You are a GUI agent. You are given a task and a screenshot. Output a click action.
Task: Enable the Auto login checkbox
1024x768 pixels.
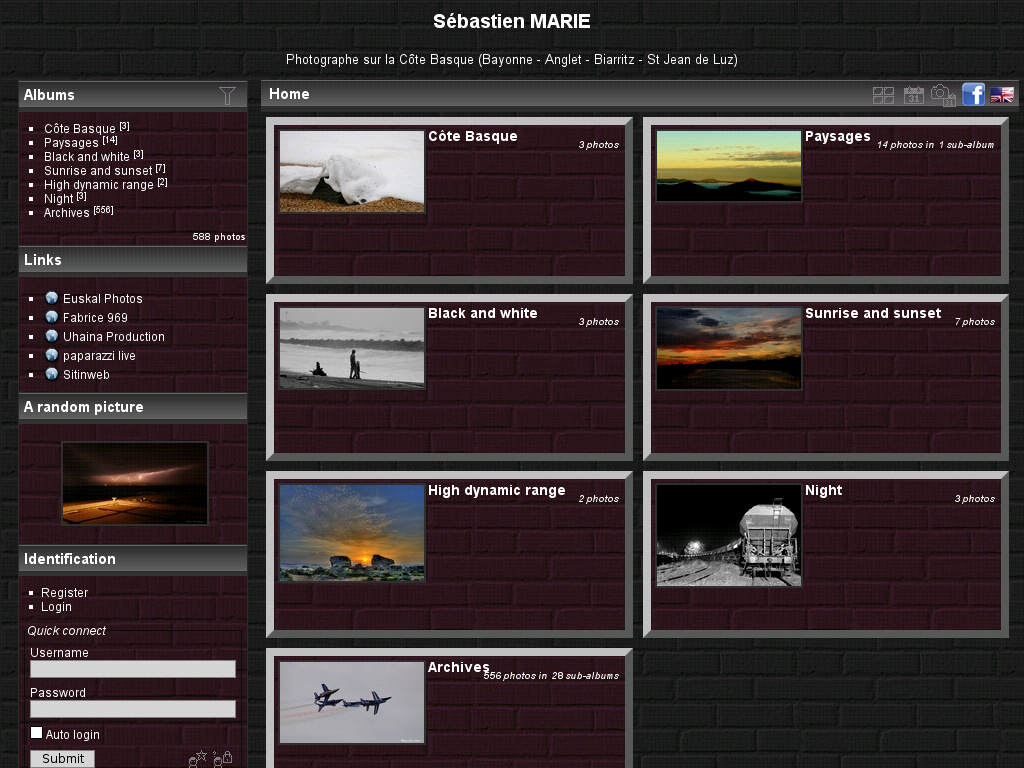coord(36,733)
